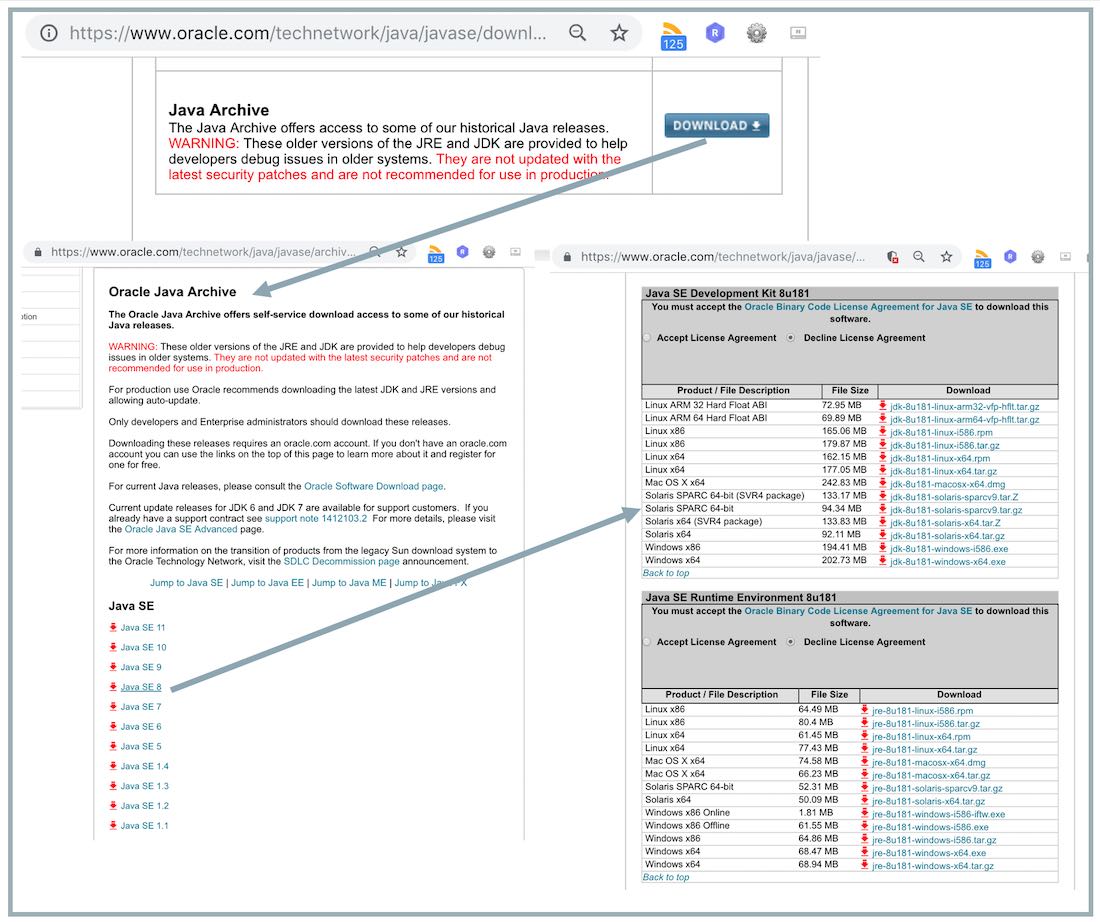Open Oracle Java SE Advanced link
The image size is (1100, 922).
point(181,529)
